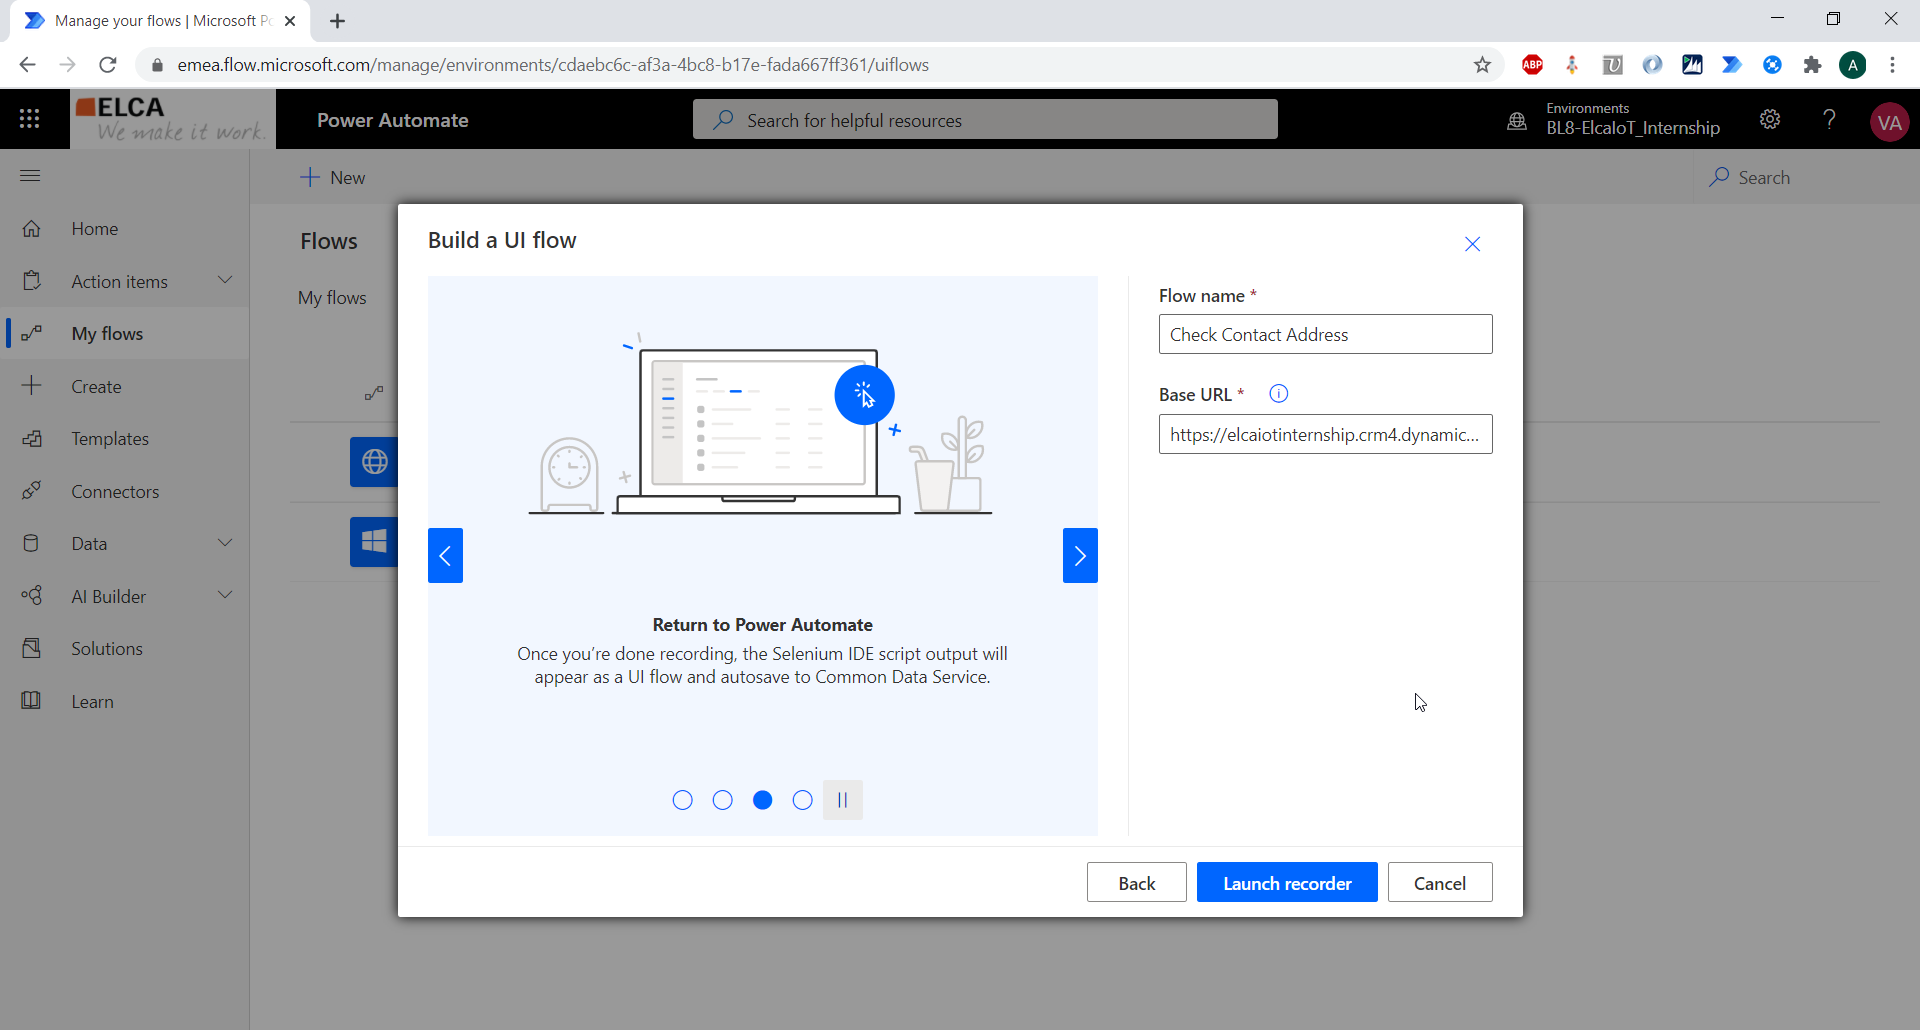
Task: Select the third carousel slide dot
Action: 762,800
